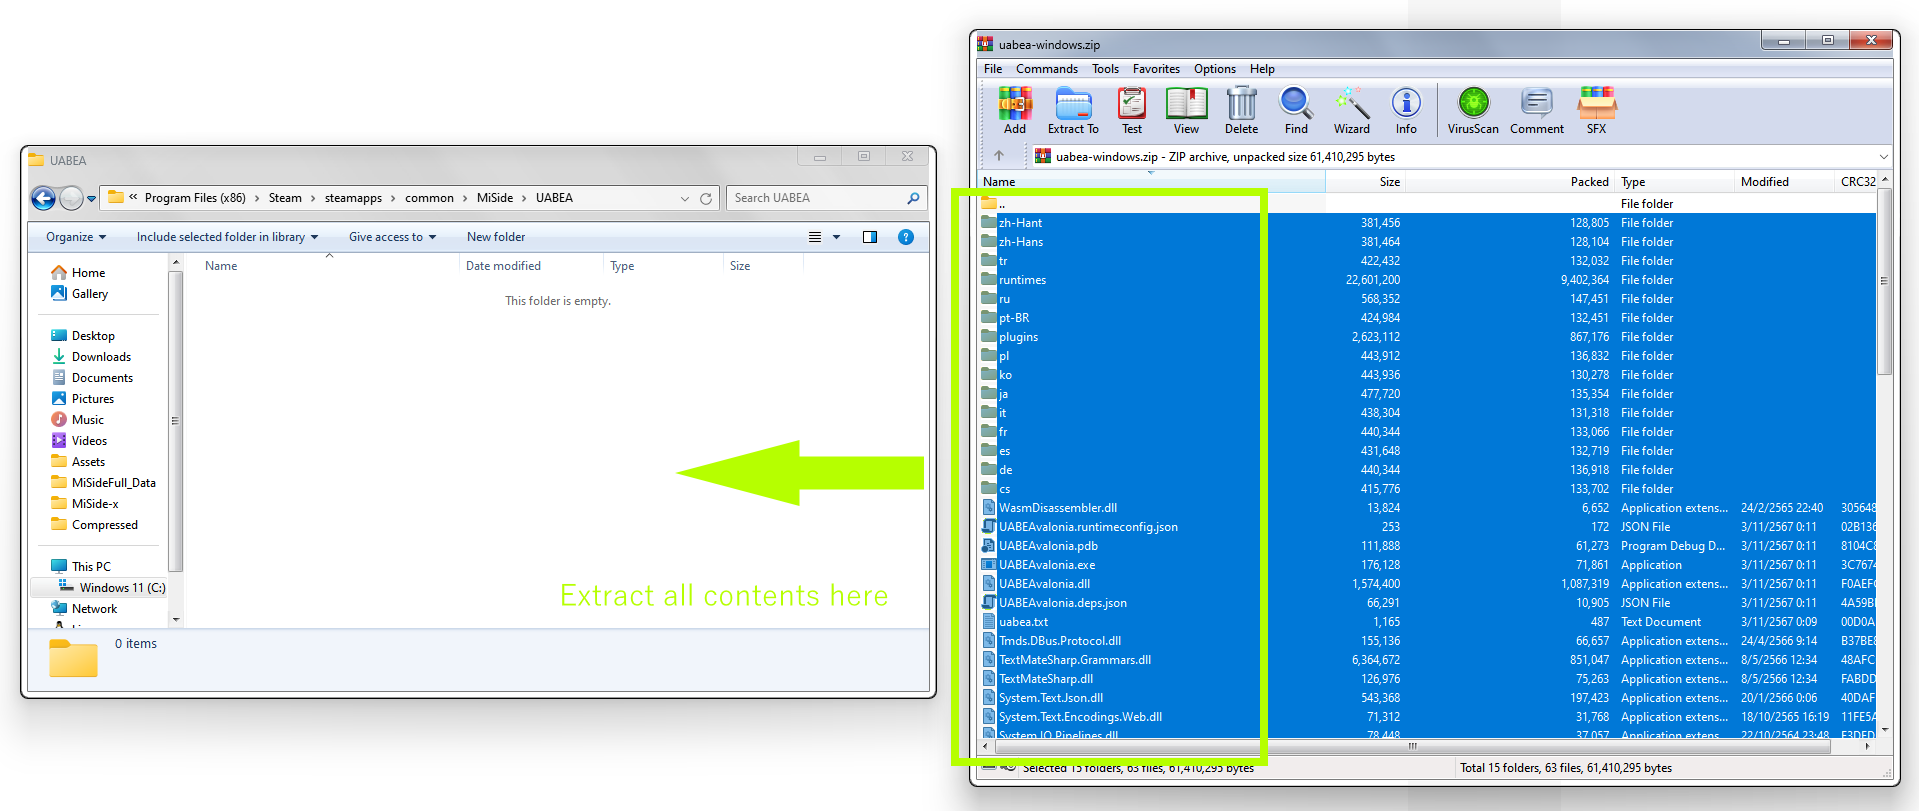Expand the Give access to dropdown

pyautogui.click(x=392, y=237)
